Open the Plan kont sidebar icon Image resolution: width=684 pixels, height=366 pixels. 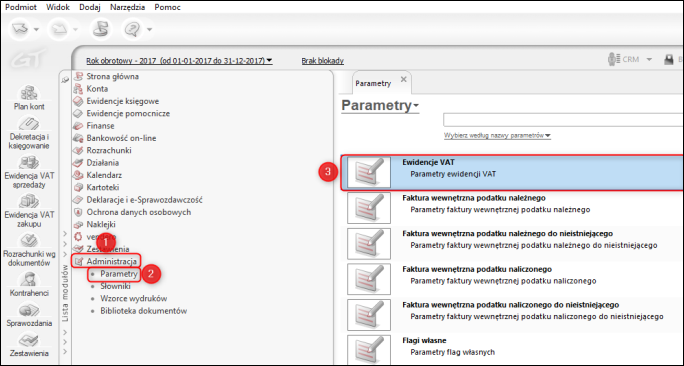tap(29, 93)
